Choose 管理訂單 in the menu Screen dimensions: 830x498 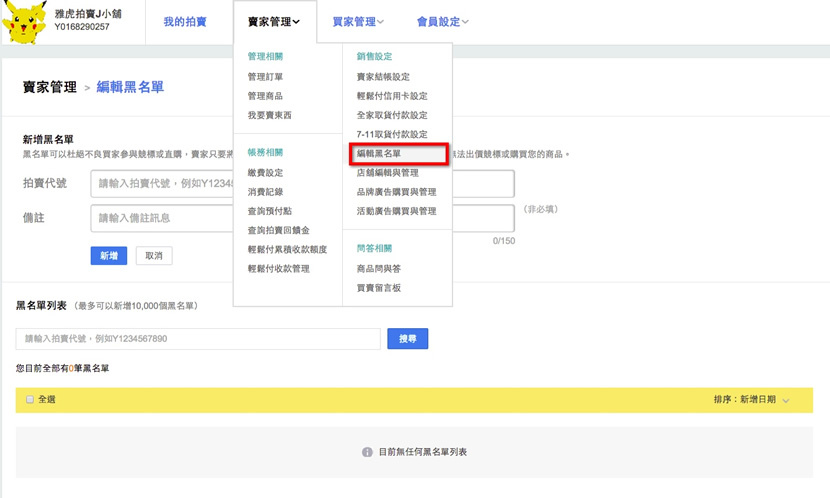point(265,77)
